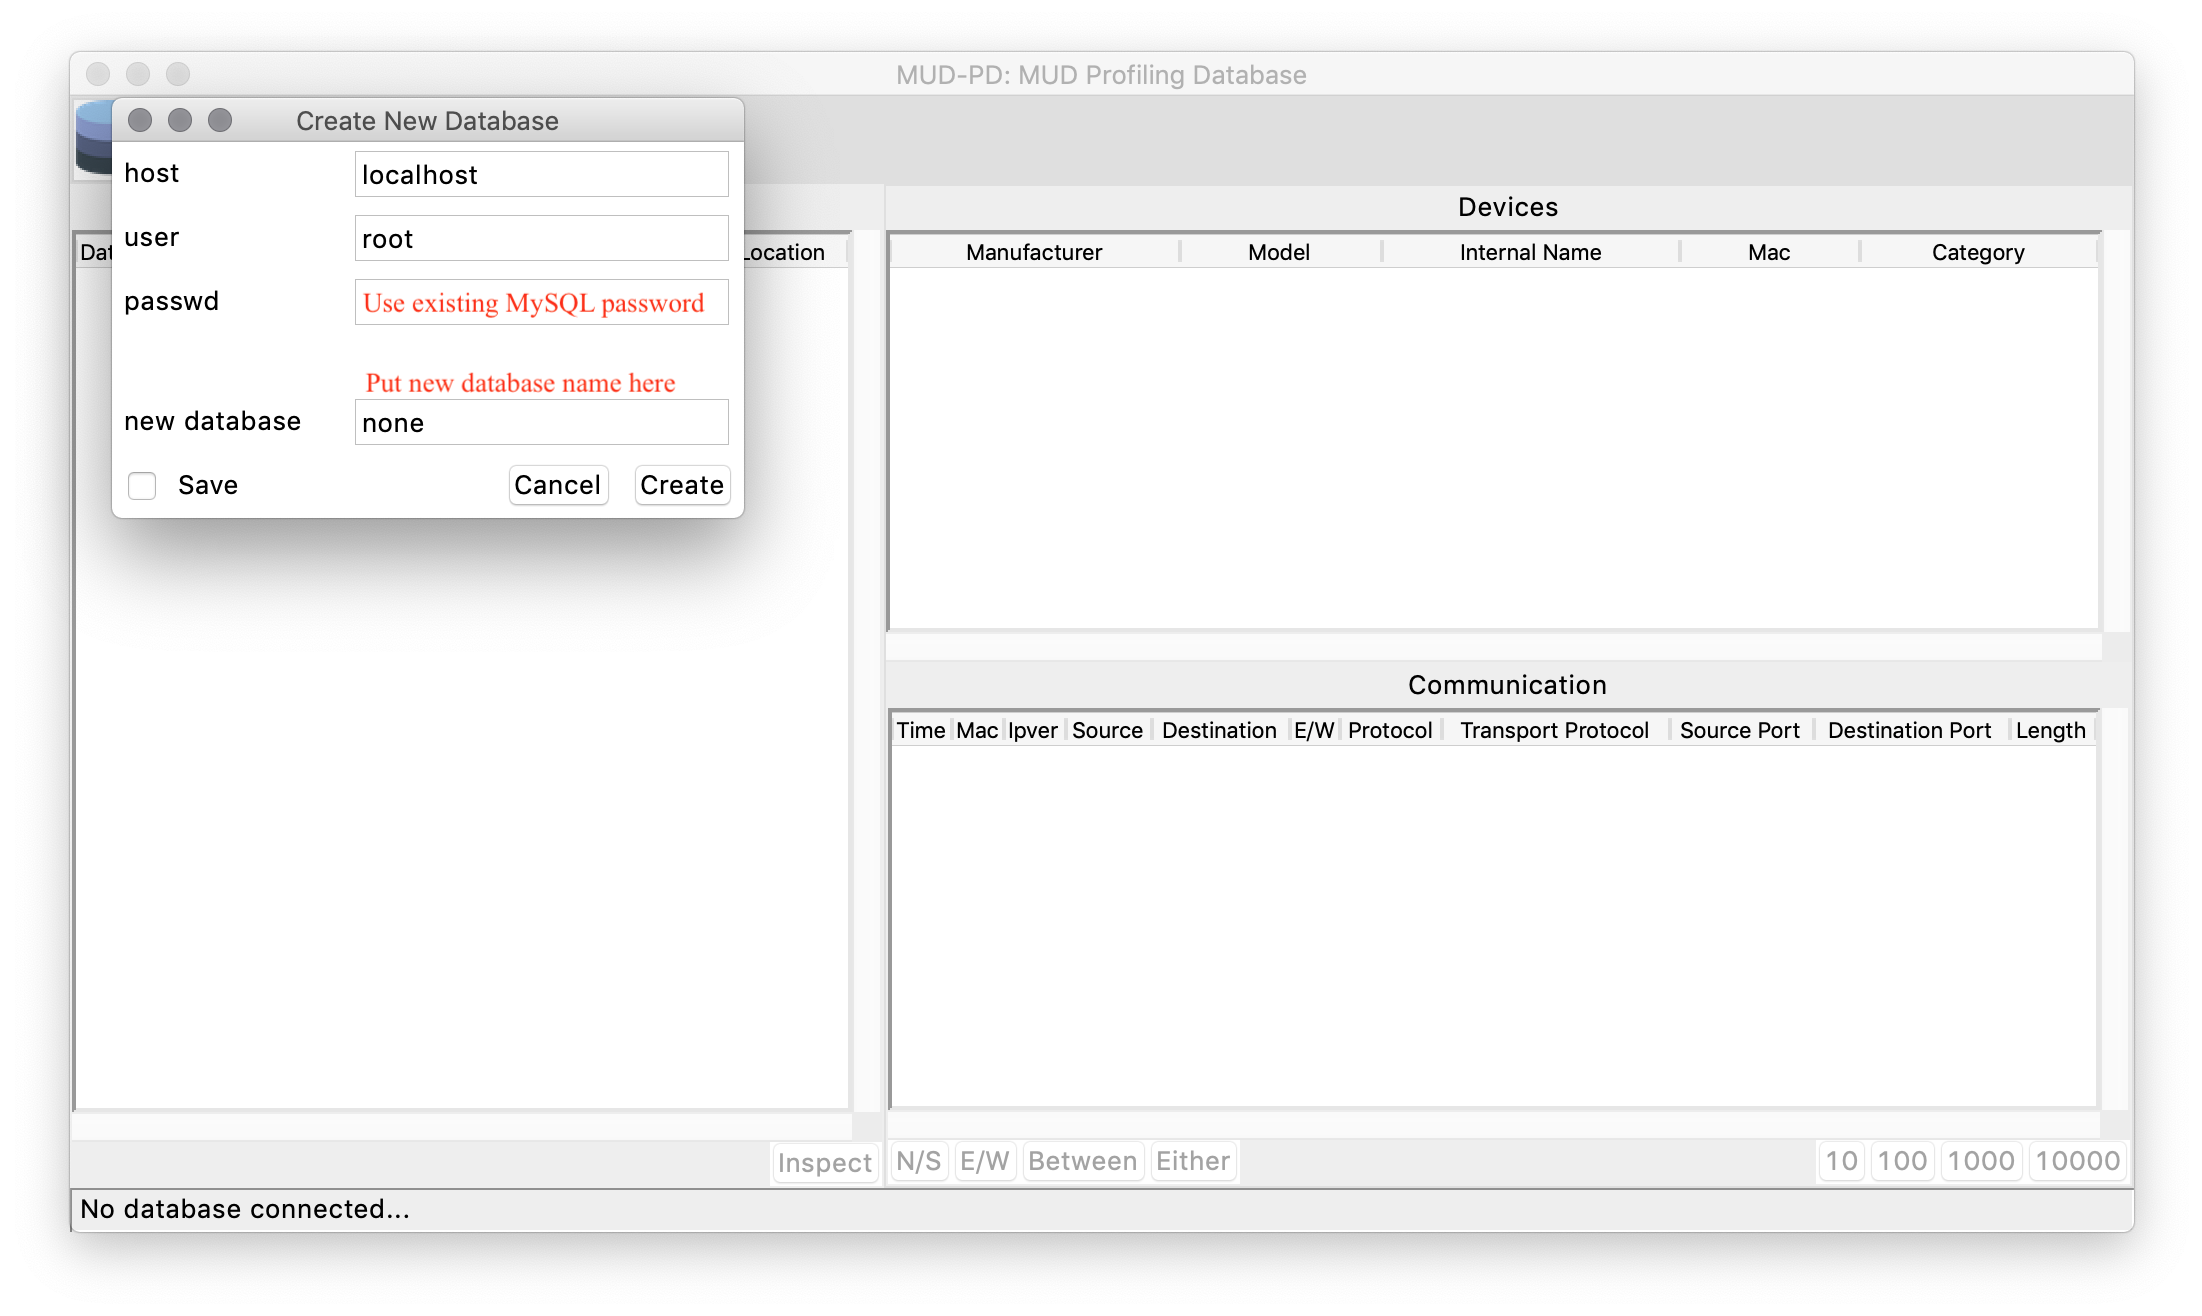Set packet limit to 1000
Viewport: 2202px width, 1316px height.
pos(1980,1162)
